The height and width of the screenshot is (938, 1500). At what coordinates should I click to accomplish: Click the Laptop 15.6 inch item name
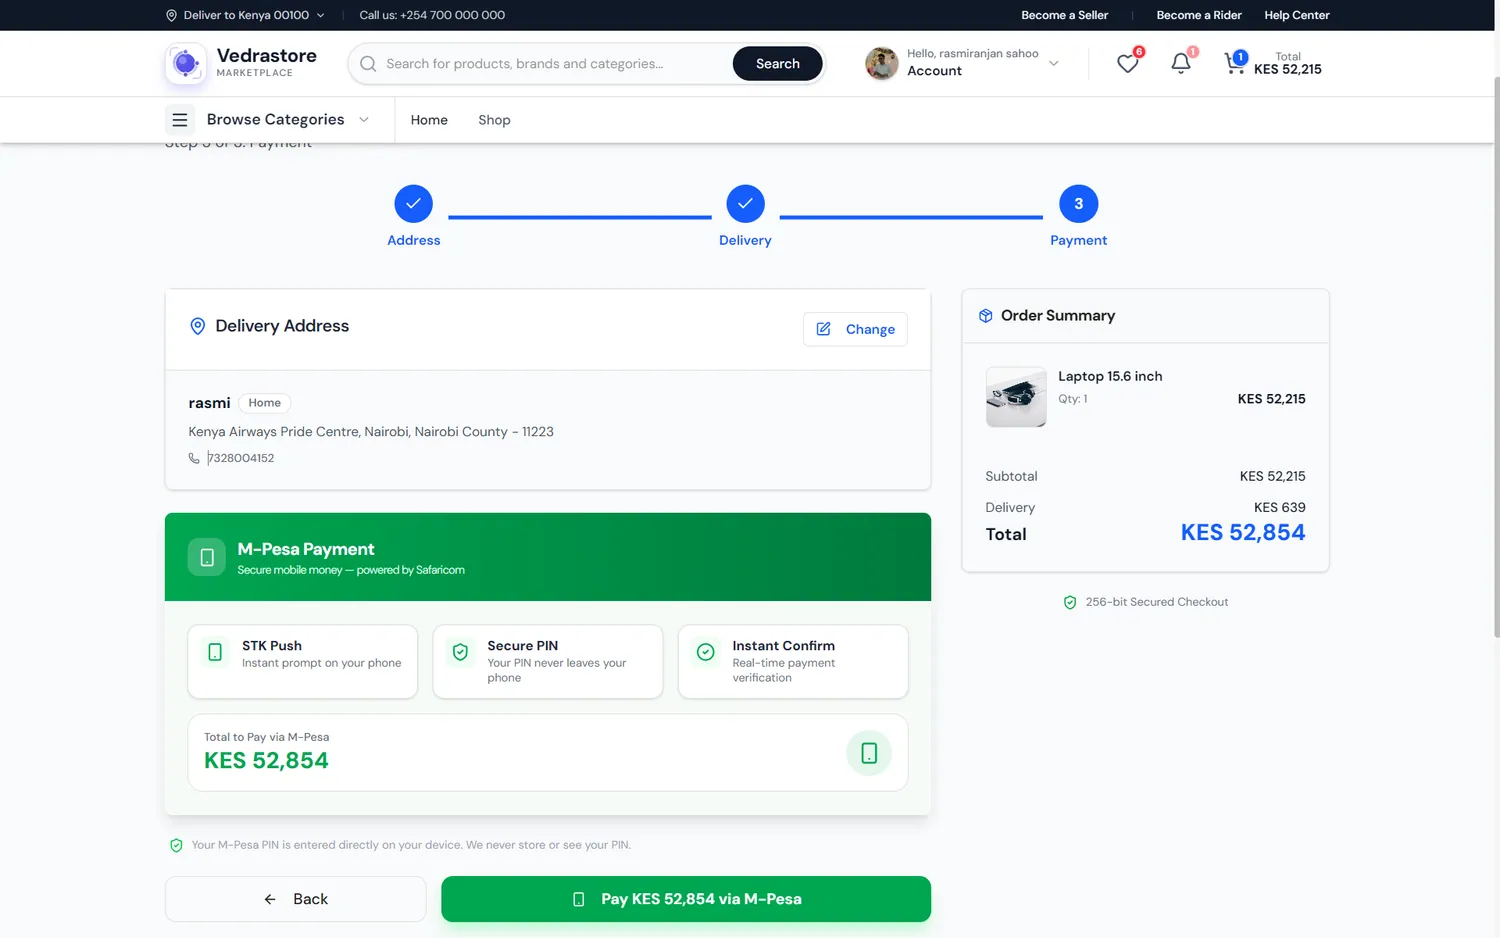coord(1110,376)
